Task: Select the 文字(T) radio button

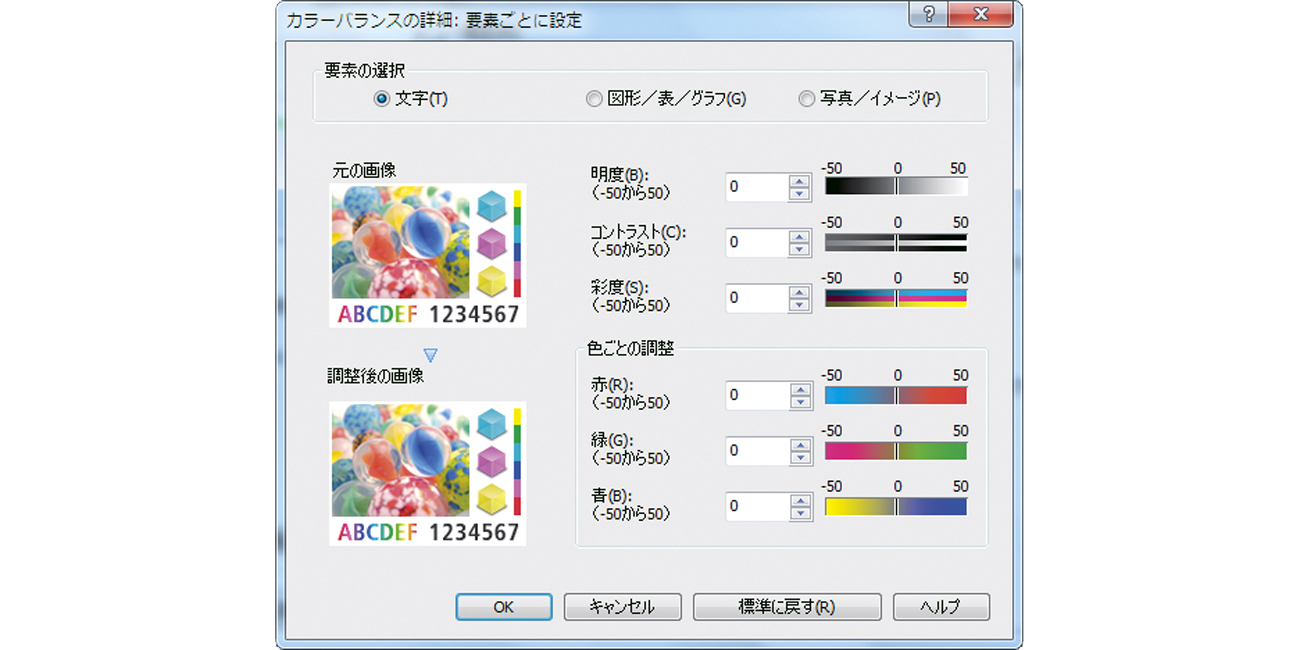Action: pos(380,98)
